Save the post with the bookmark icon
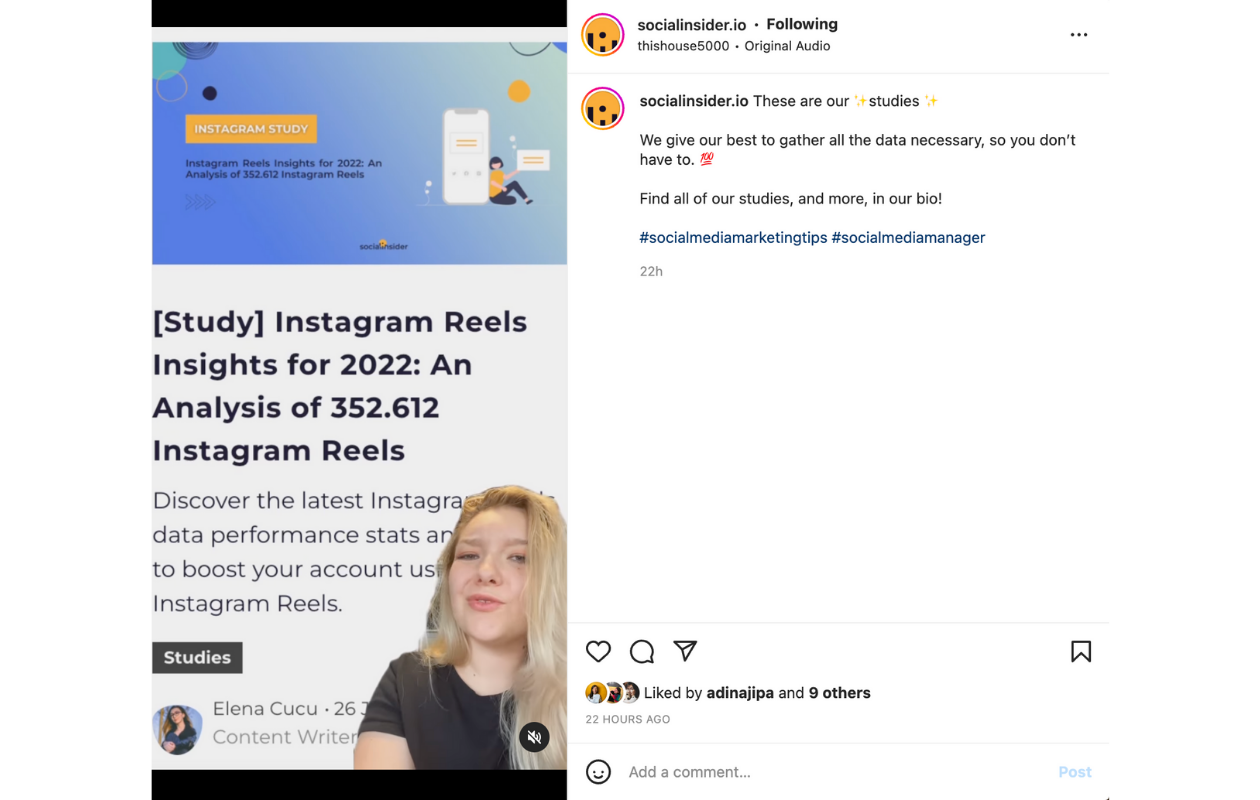The width and height of the screenshot is (1260, 800). (1081, 652)
